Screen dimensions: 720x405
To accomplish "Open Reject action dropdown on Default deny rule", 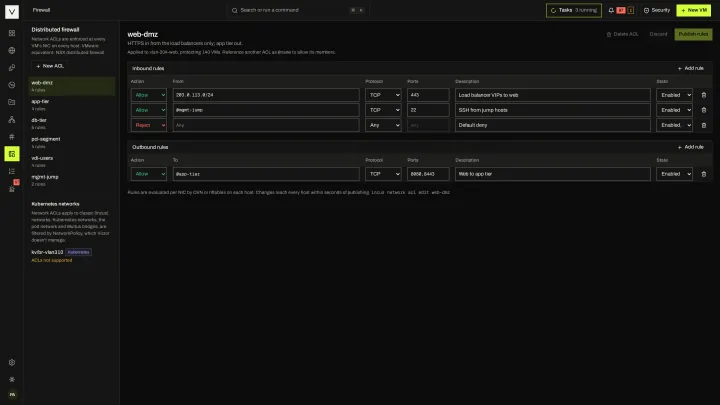I will [x=149, y=125].
